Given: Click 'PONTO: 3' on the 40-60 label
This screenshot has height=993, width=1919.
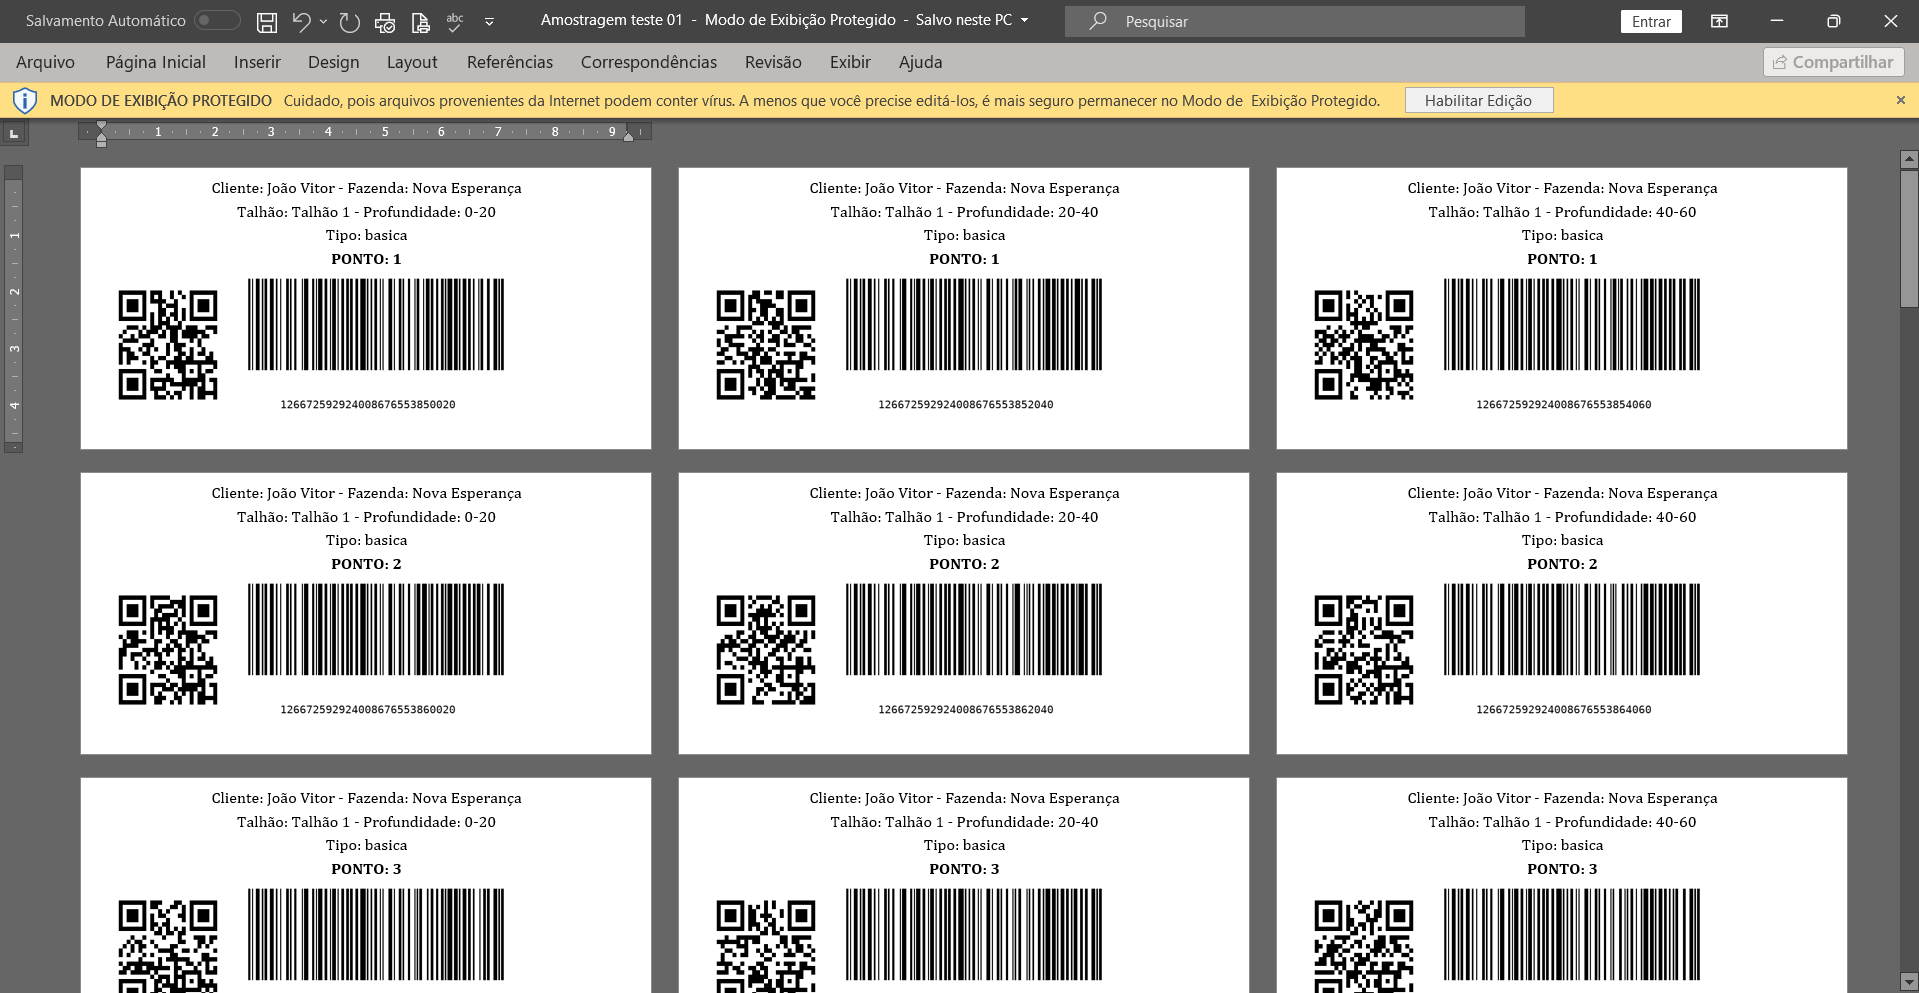Looking at the screenshot, I should [x=1562, y=869].
